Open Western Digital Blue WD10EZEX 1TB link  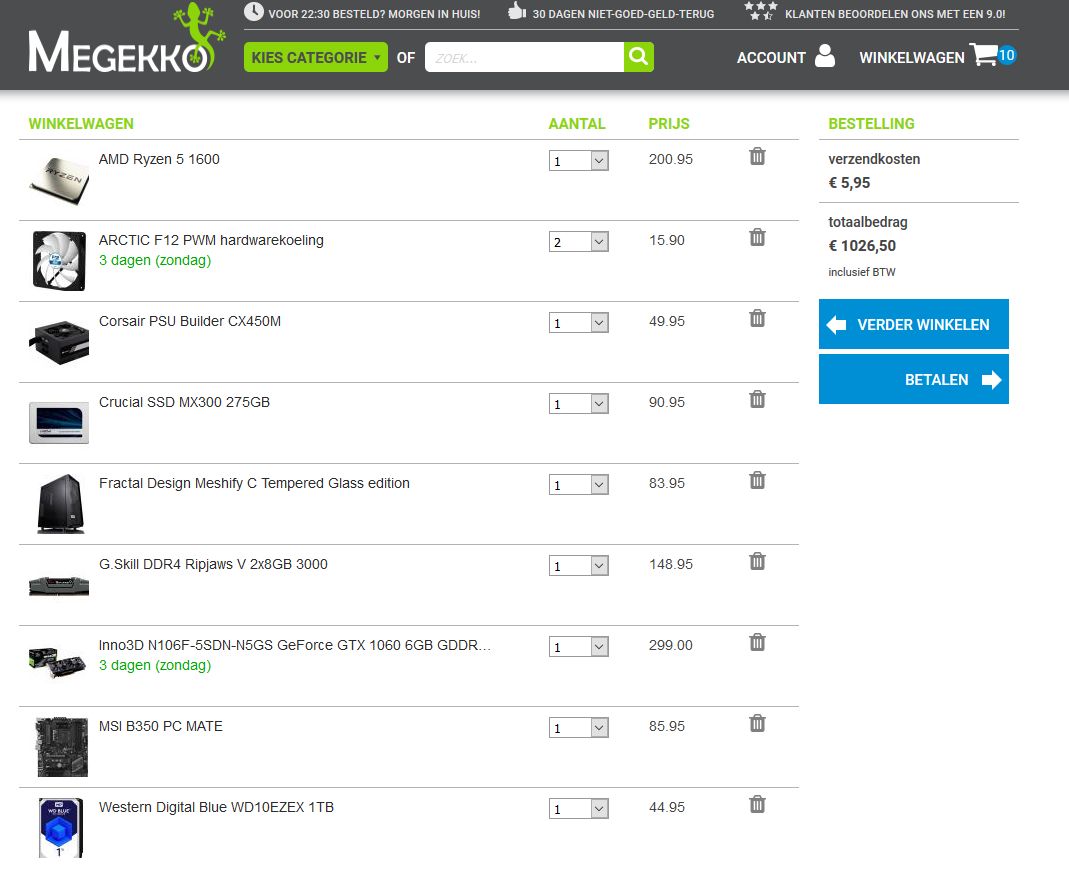pos(216,807)
